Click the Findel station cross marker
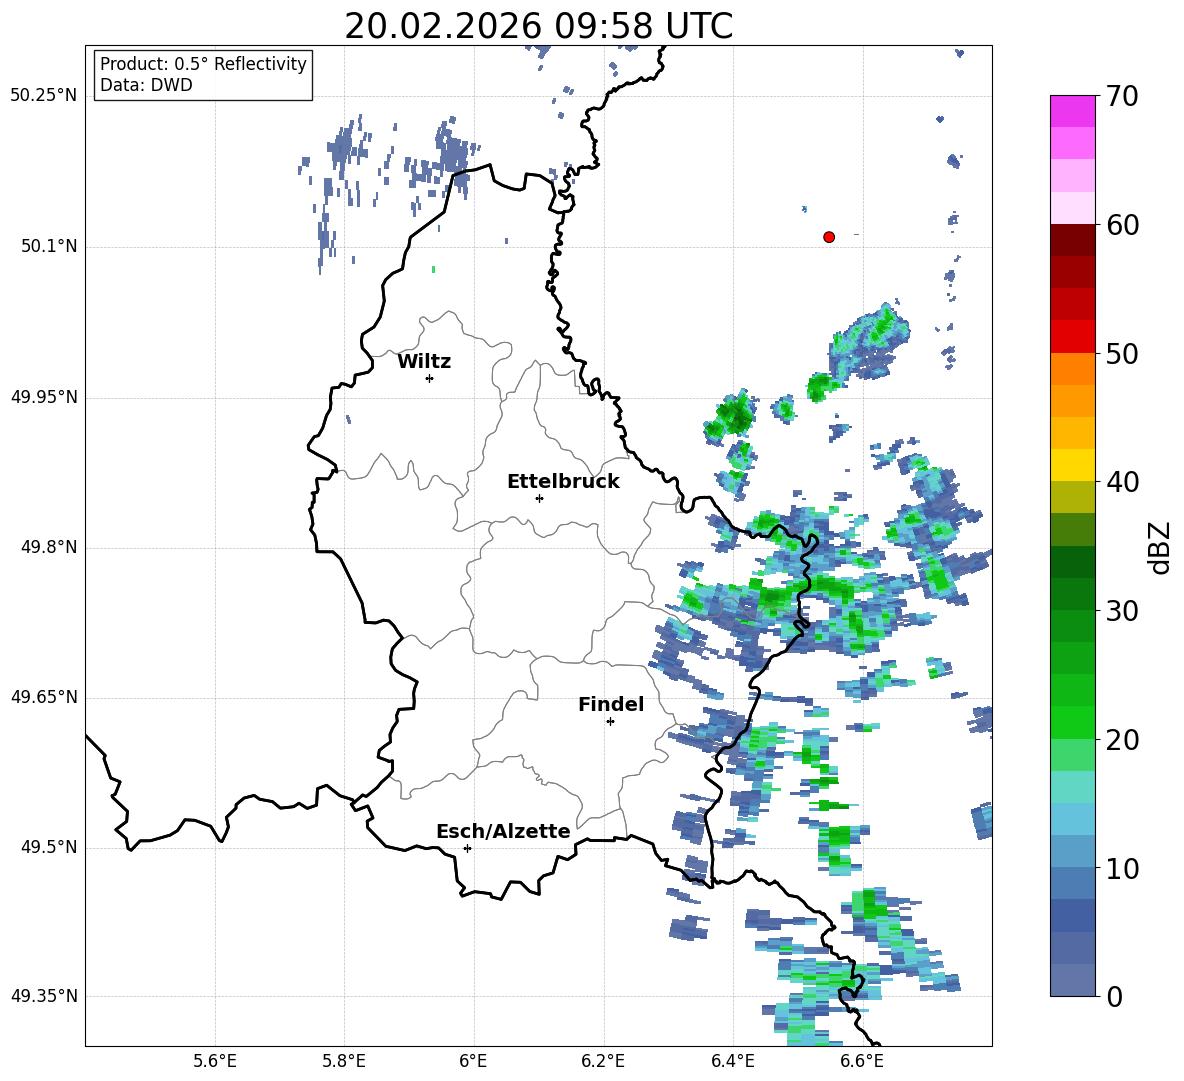 [610, 722]
